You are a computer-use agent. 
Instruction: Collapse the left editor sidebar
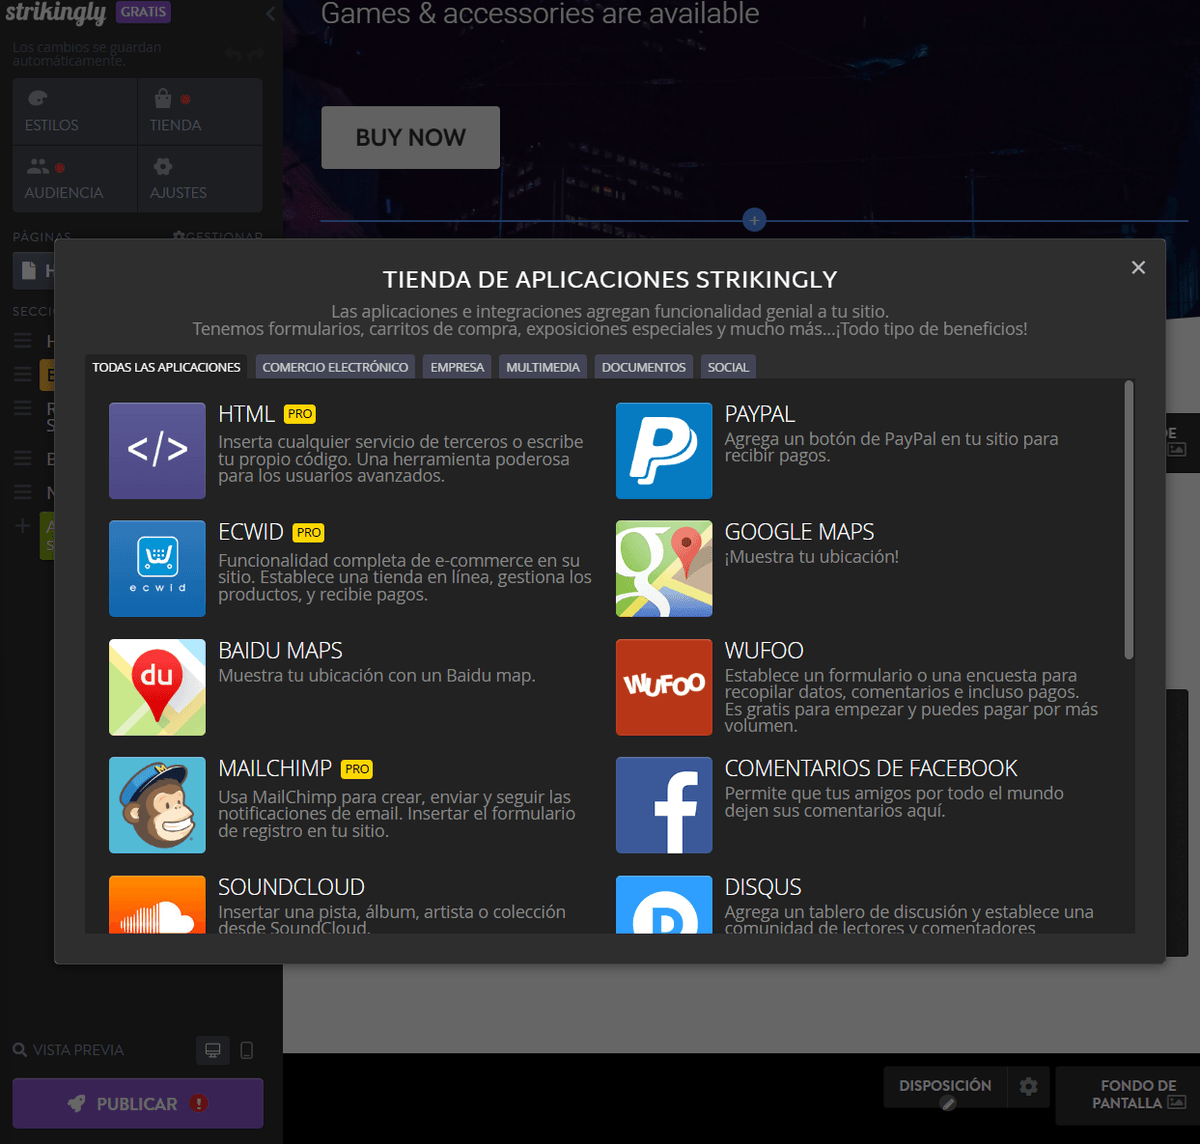click(x=271, y=14)
